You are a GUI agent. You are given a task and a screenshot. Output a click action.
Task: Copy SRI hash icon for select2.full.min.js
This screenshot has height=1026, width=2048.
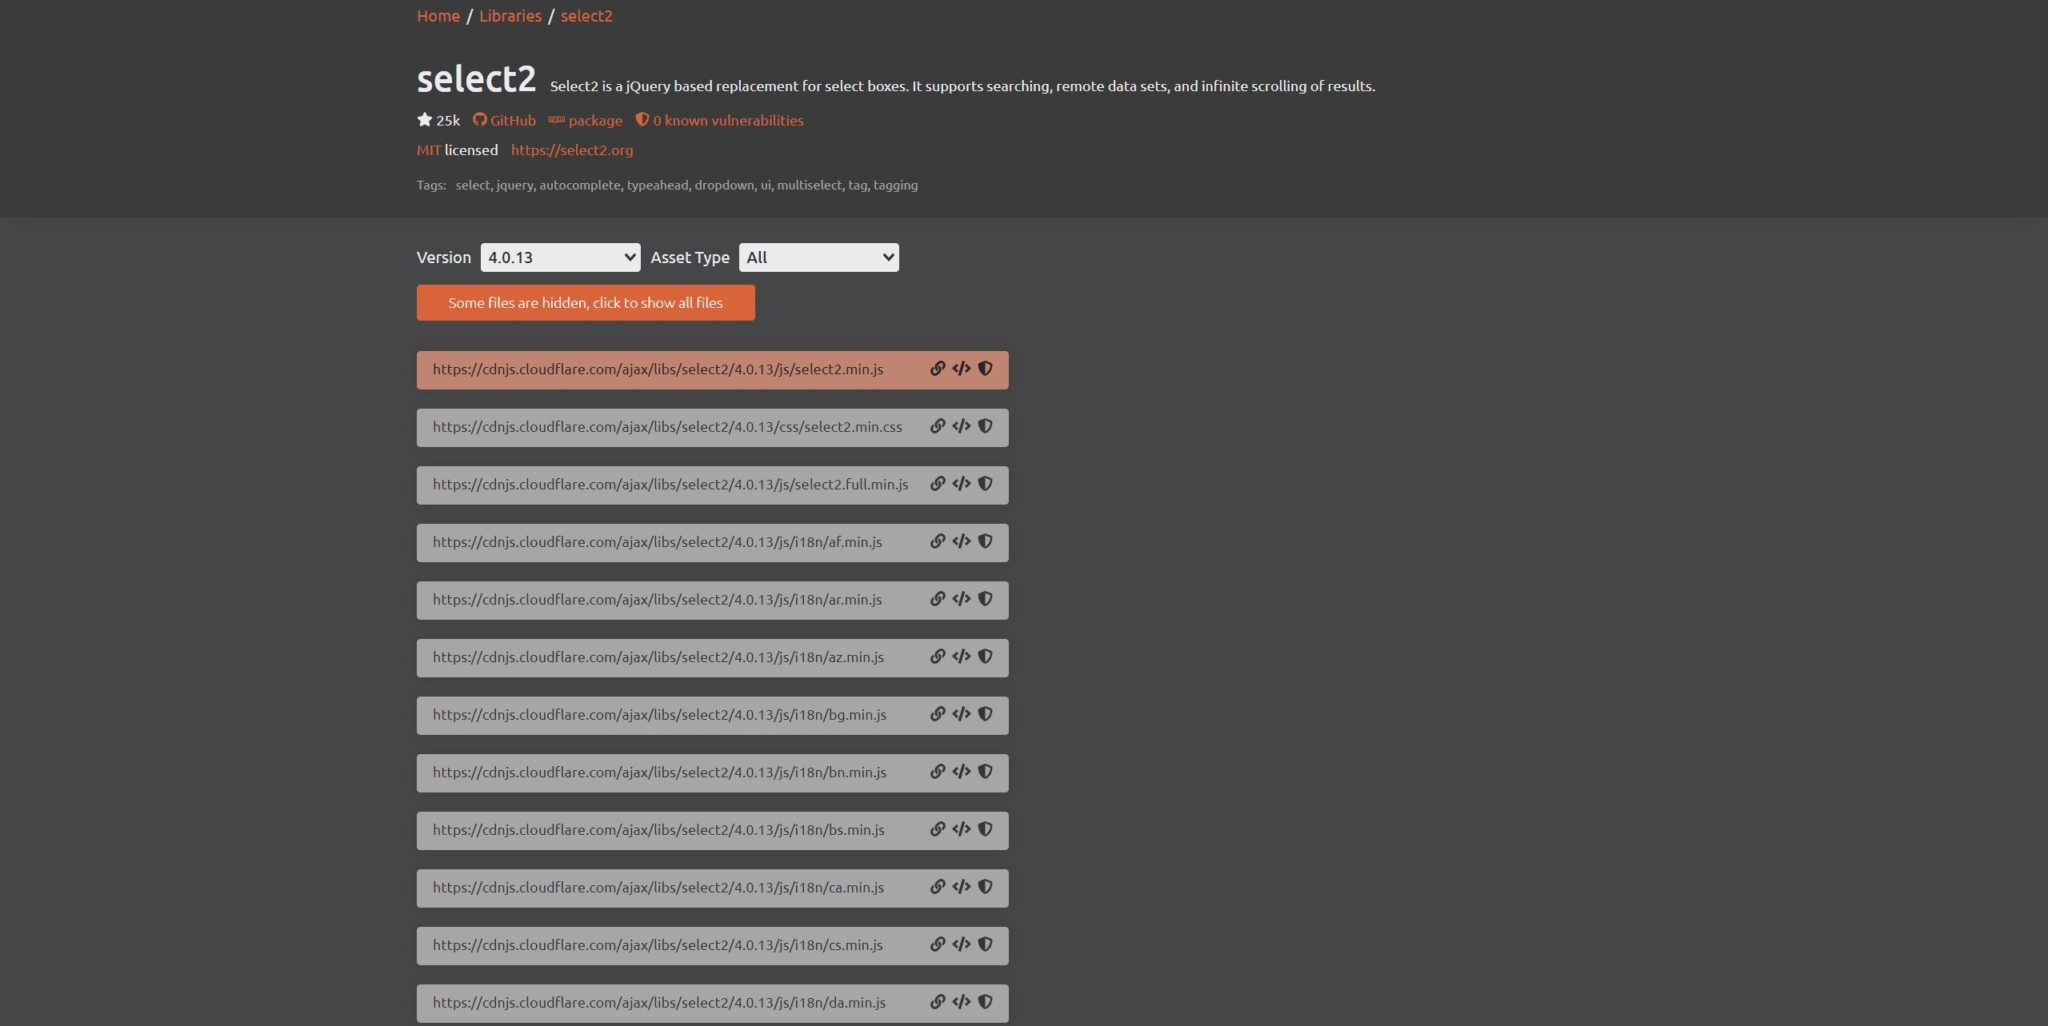[x=985, y=484]
